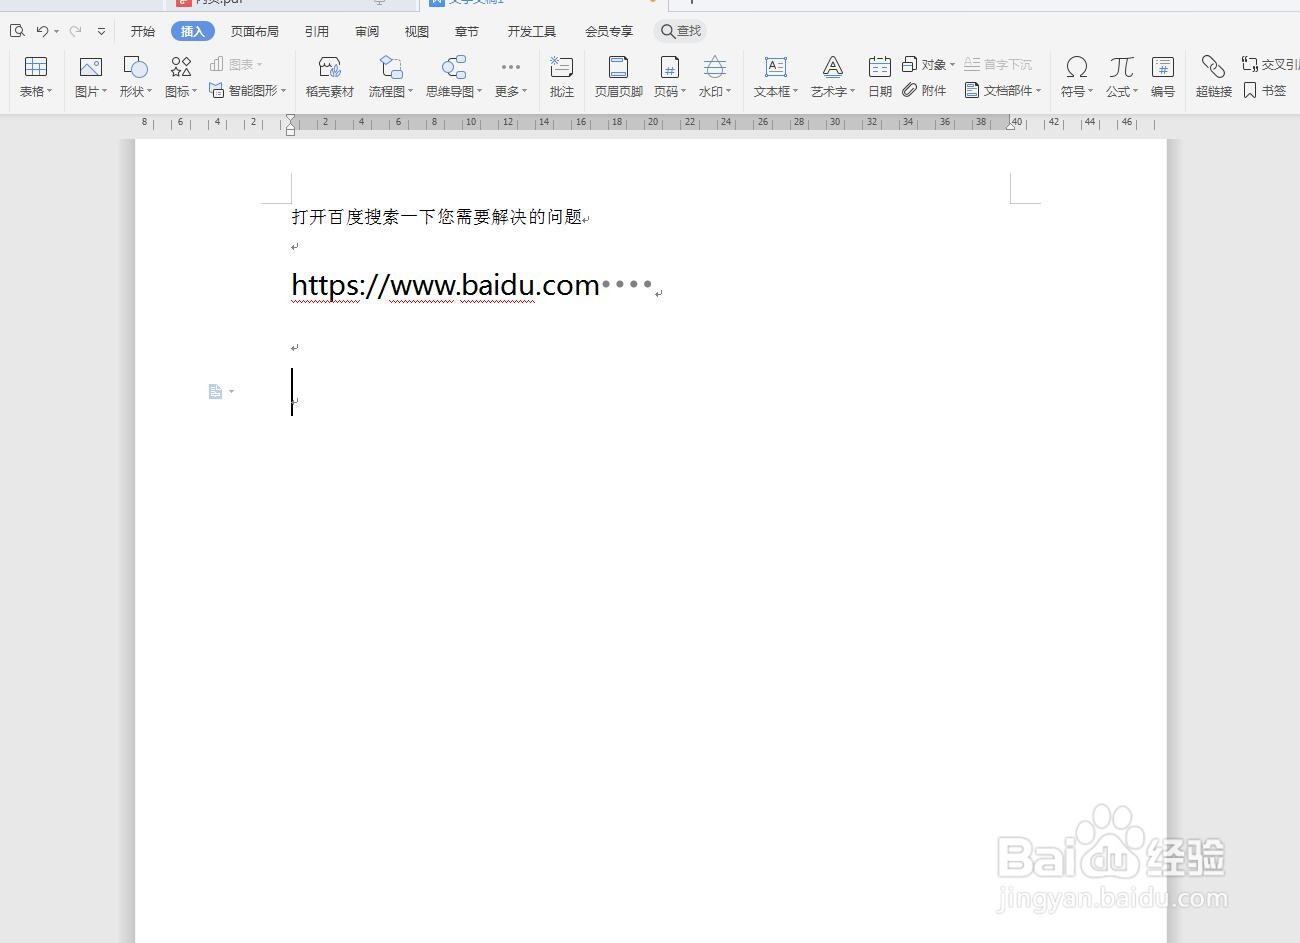The image size is (1300, 943).
Task: Click the Undo arrow icon
Action: point(42,31)
